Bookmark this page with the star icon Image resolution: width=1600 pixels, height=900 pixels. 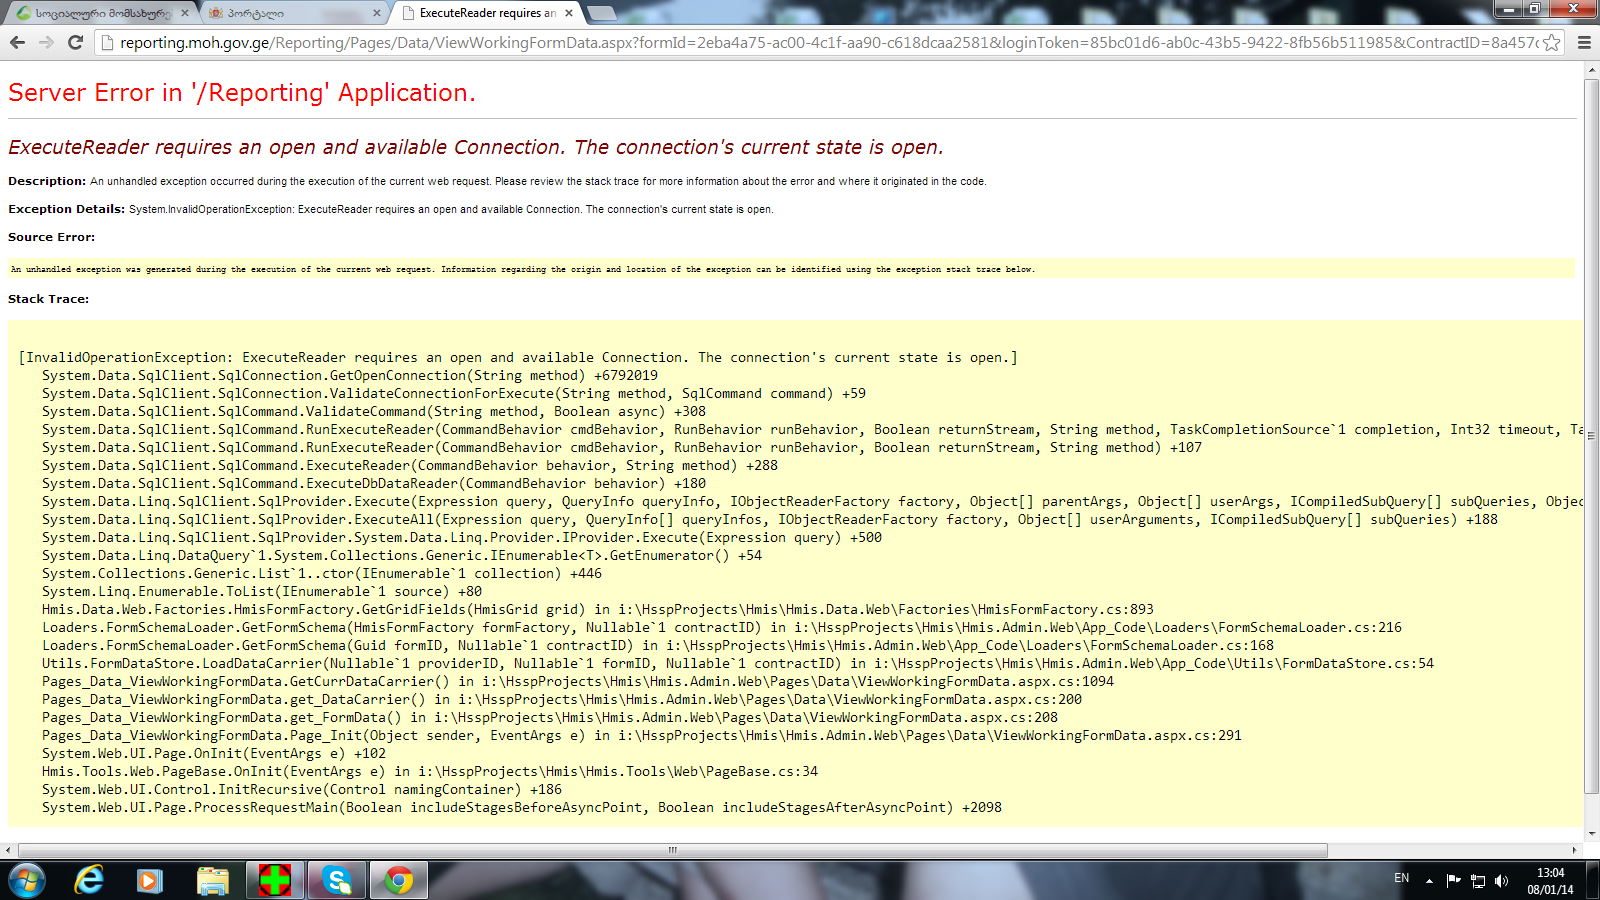[x=1551, y=42]
